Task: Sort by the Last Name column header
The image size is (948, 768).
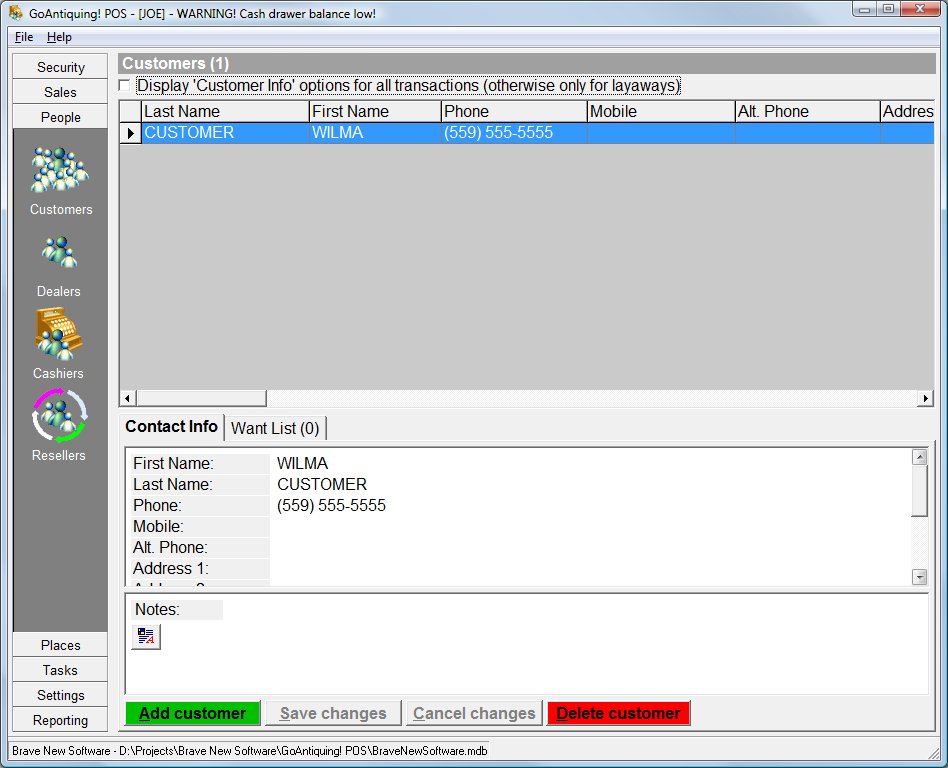Action: click(226, 111)
